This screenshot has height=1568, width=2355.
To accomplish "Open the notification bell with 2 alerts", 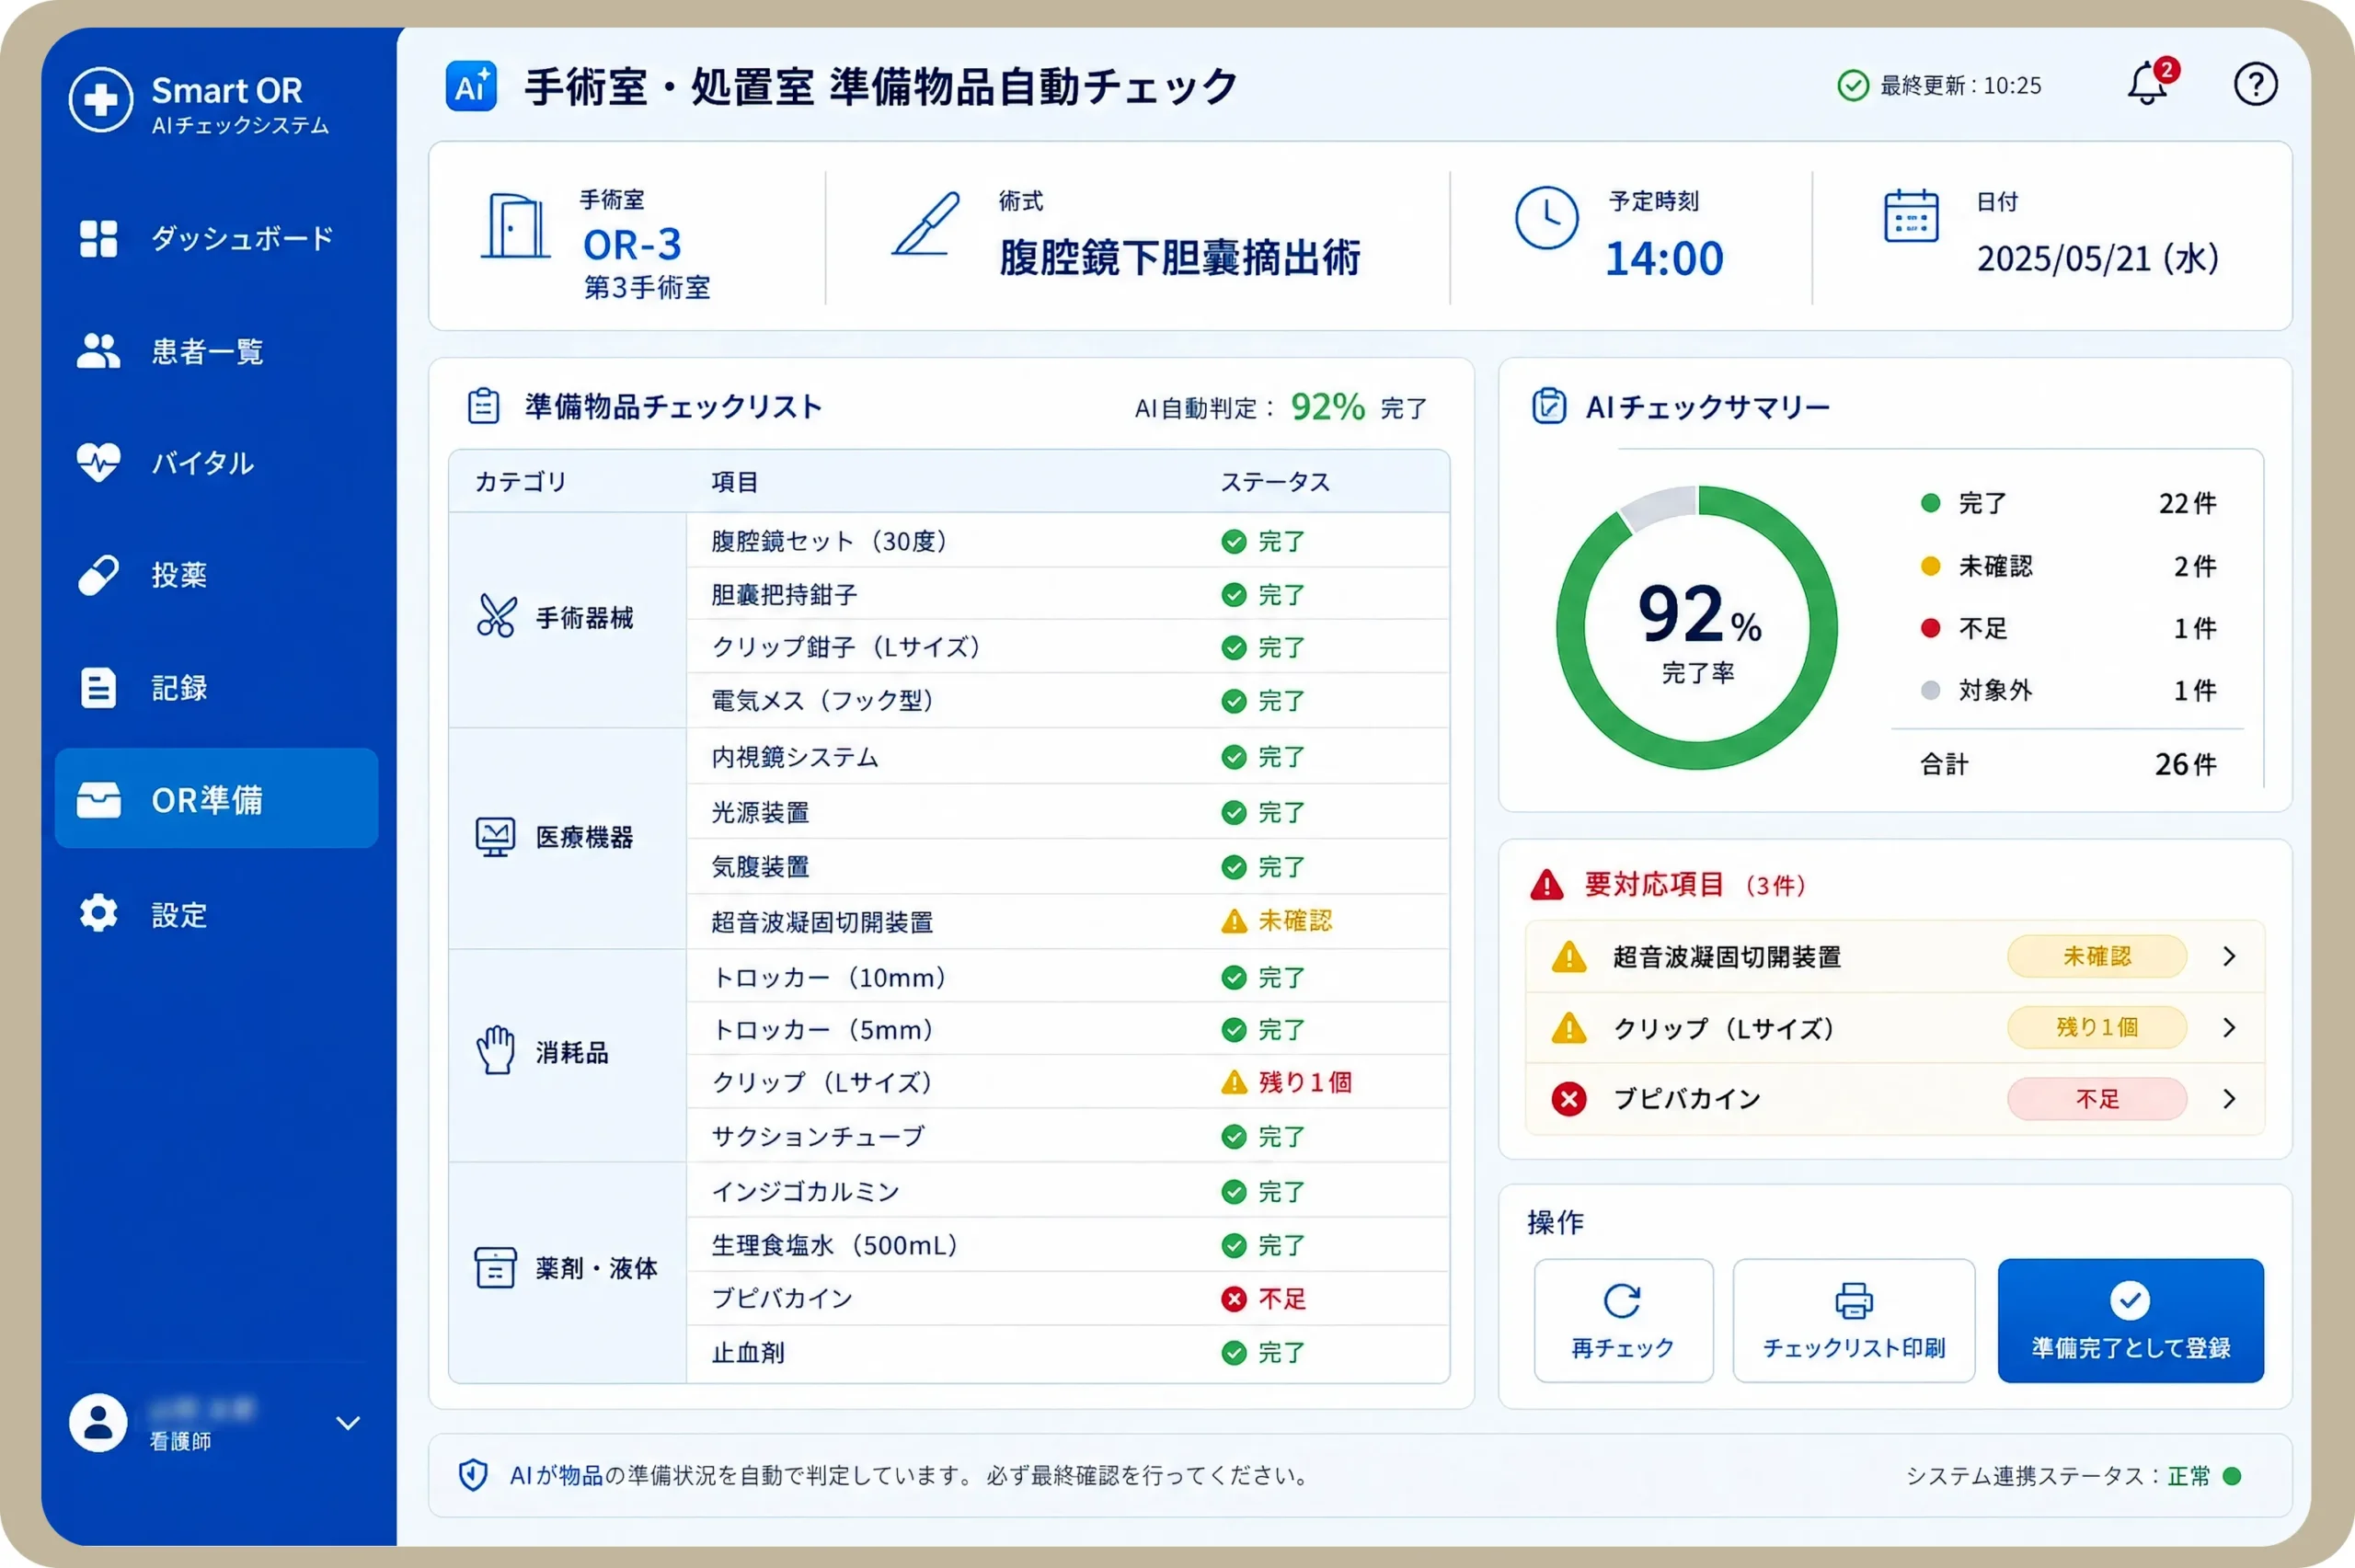I will (x=2150, y=83).
